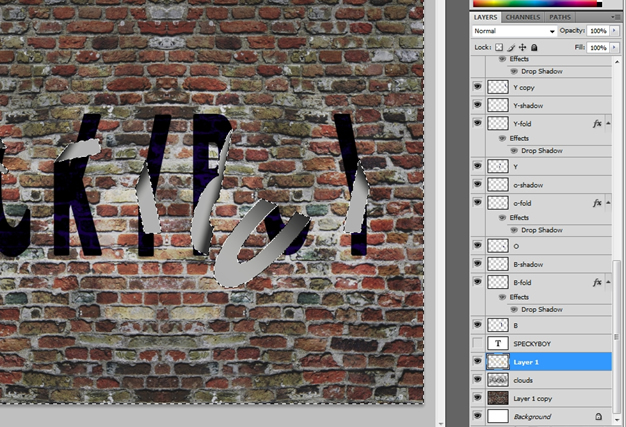
Task: Click thumbnail of the B layer
Action: 498,325
